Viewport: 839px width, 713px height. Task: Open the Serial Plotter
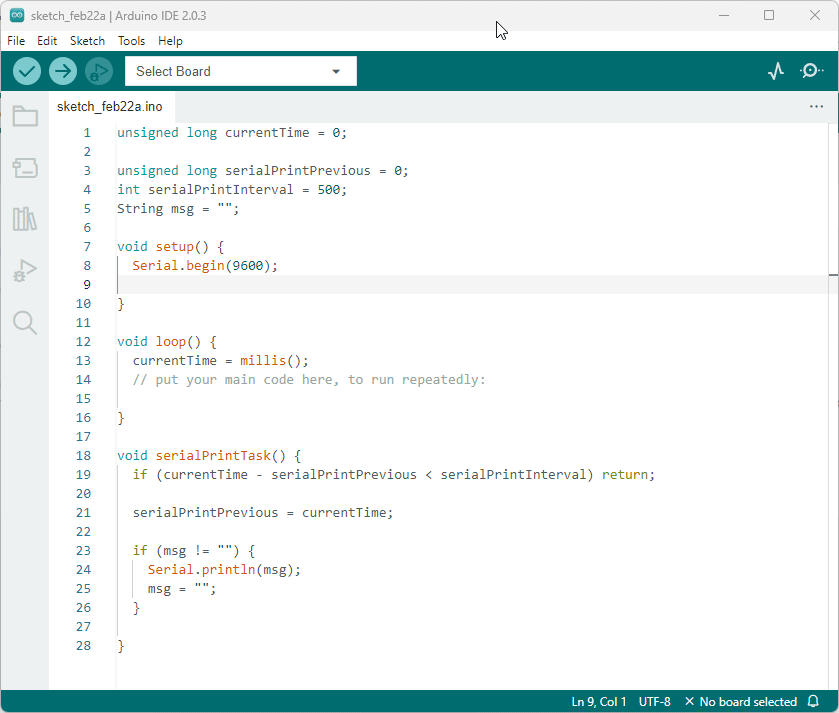pos(776,71)
